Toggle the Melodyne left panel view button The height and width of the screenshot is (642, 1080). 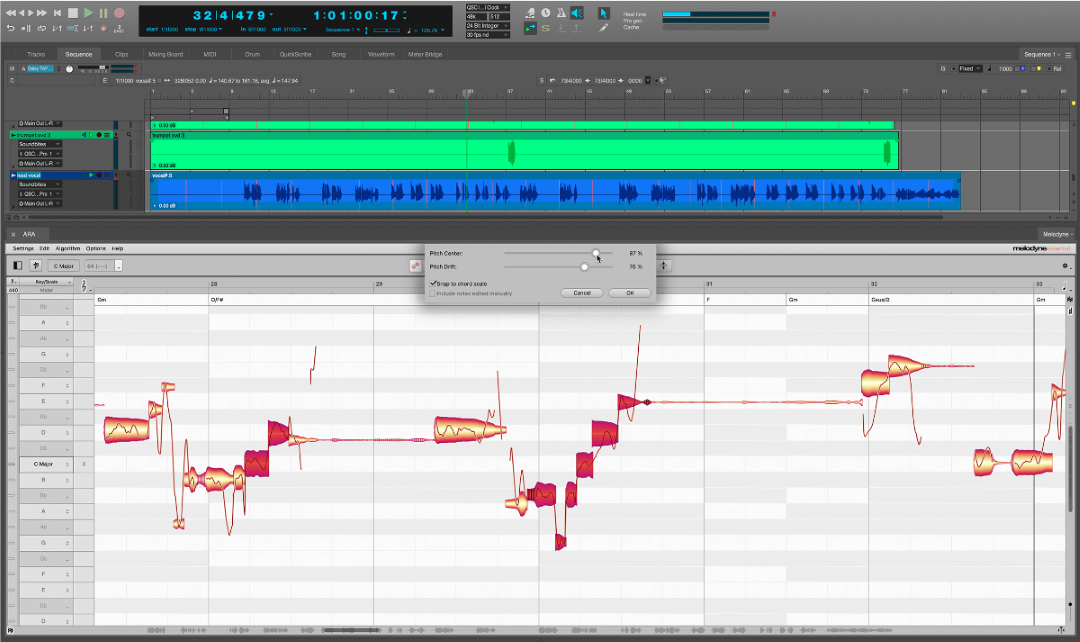pyautogui.click(x=17, y=266)
